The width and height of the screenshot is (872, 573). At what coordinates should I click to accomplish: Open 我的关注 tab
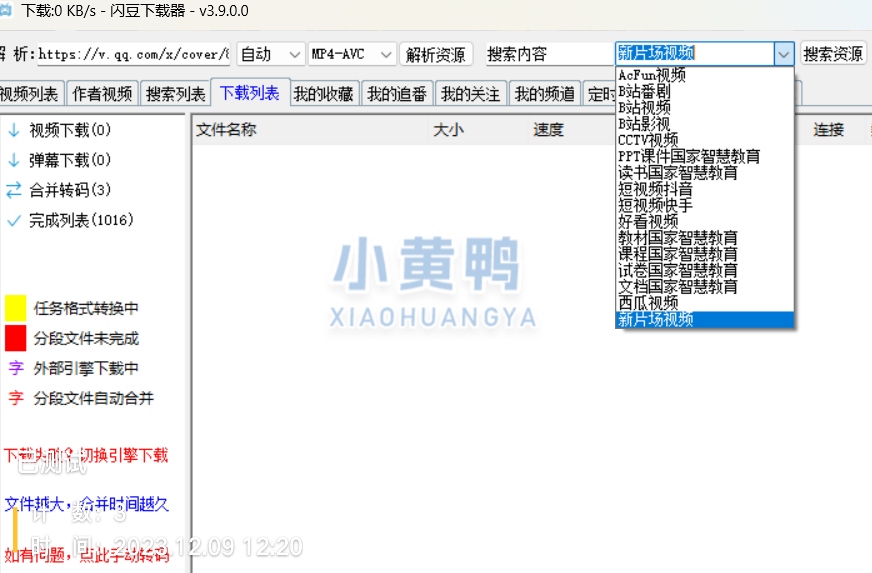point(470,94)
